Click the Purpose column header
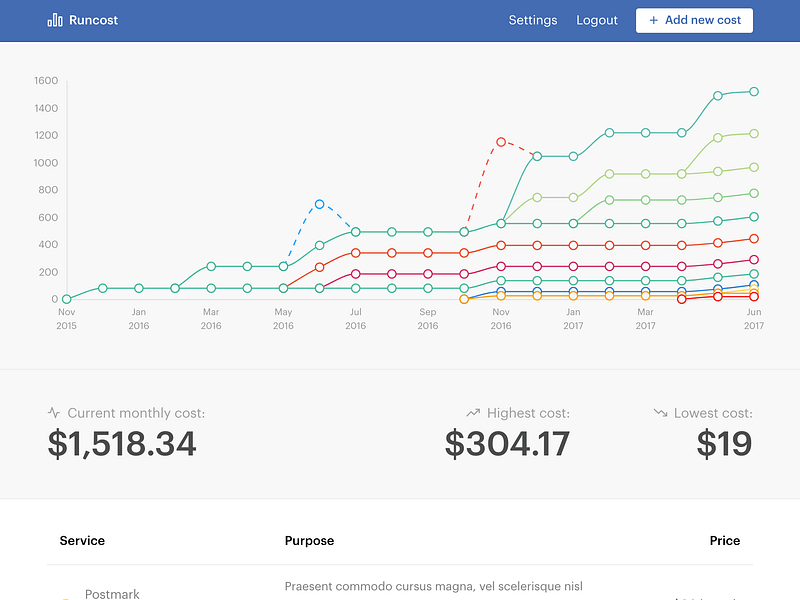This screenshot has height=600, width=800. 309,540
